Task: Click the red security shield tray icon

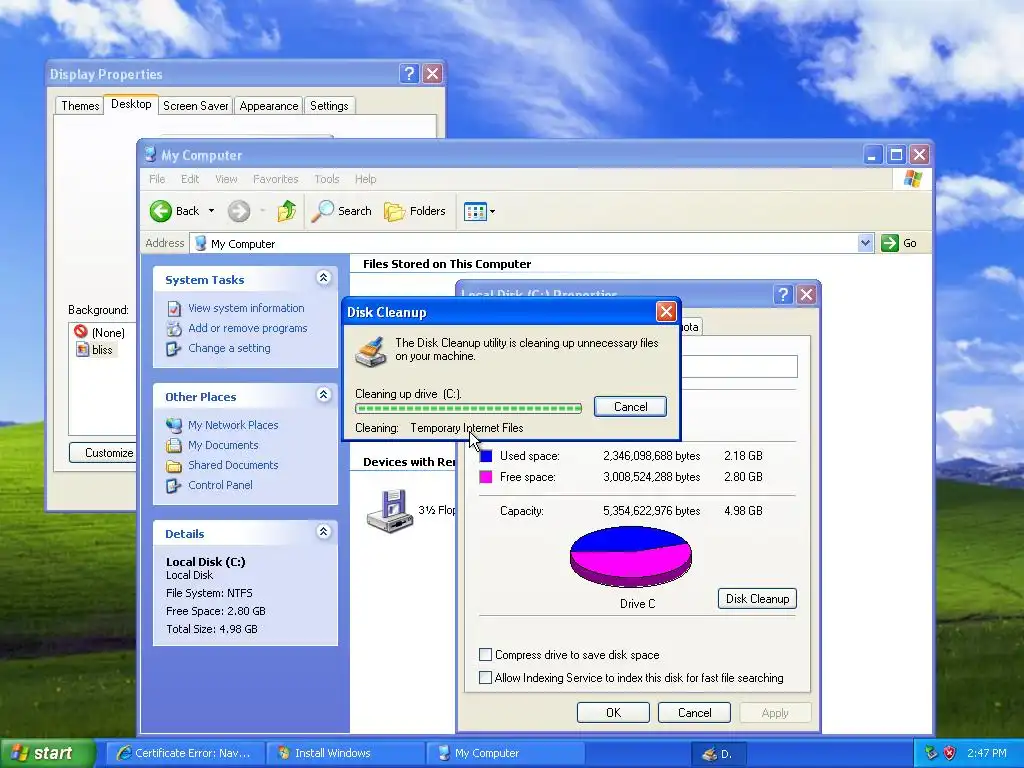Action: pyautogui.click(x=949, y=753)
